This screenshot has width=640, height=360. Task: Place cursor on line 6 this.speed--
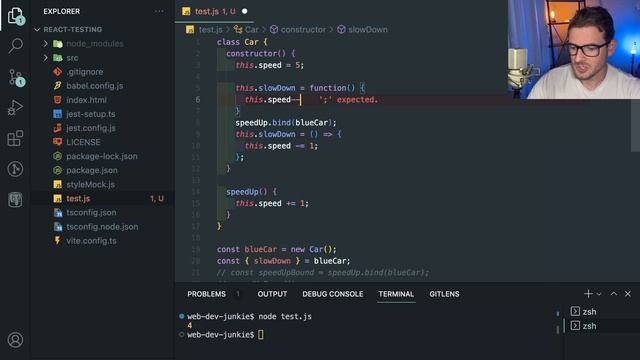point(272,100)
